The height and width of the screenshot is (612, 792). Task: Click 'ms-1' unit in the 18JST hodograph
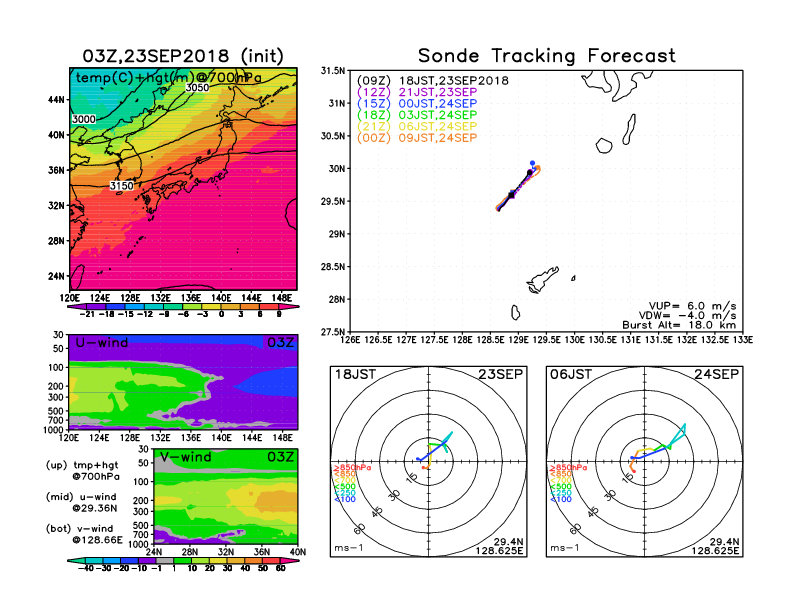(x=349, y=548)
